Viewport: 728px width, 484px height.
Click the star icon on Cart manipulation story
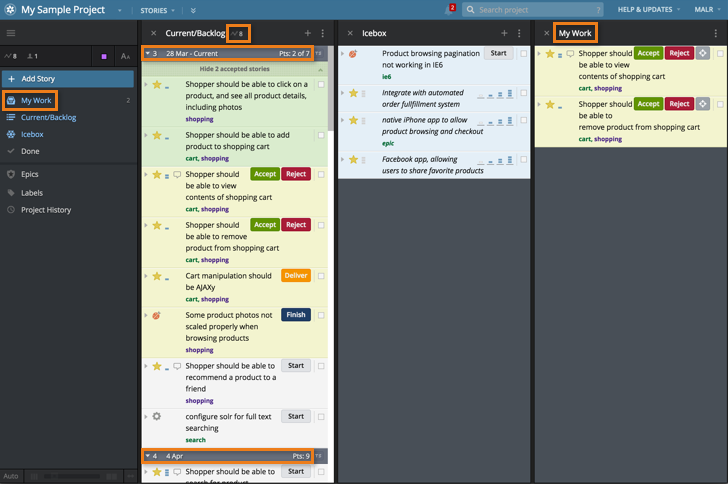[x=157, y=276]
